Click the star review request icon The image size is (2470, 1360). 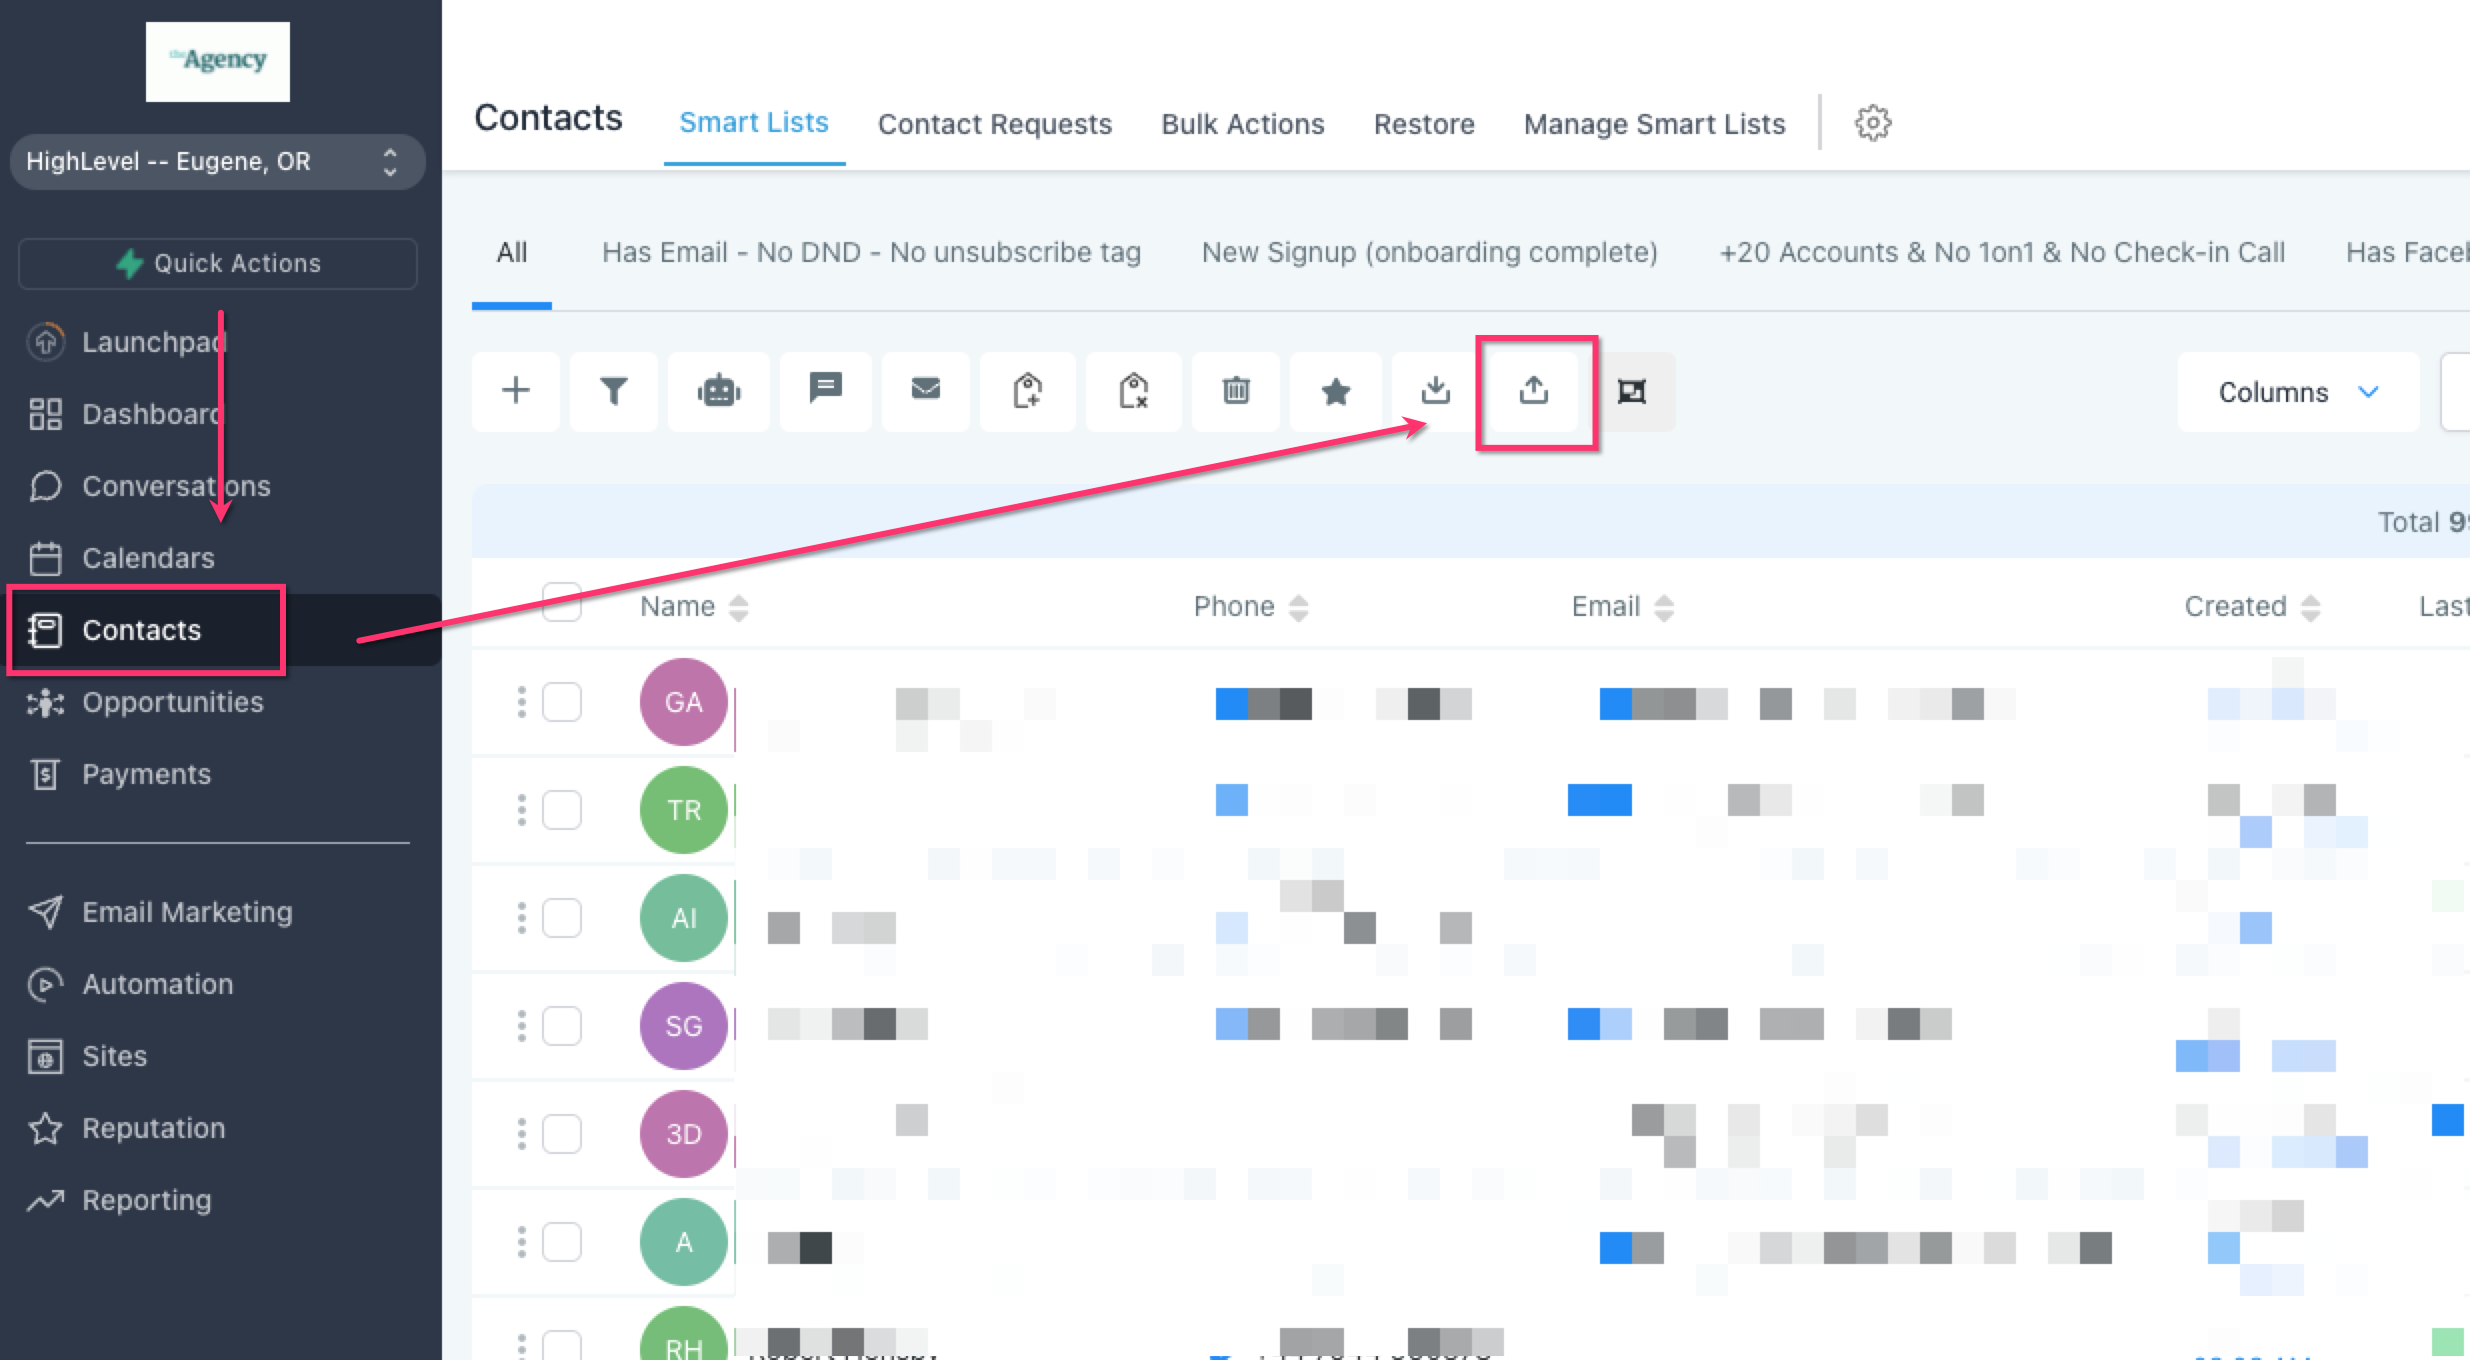pyautogui.click(x=1336, y=391)
